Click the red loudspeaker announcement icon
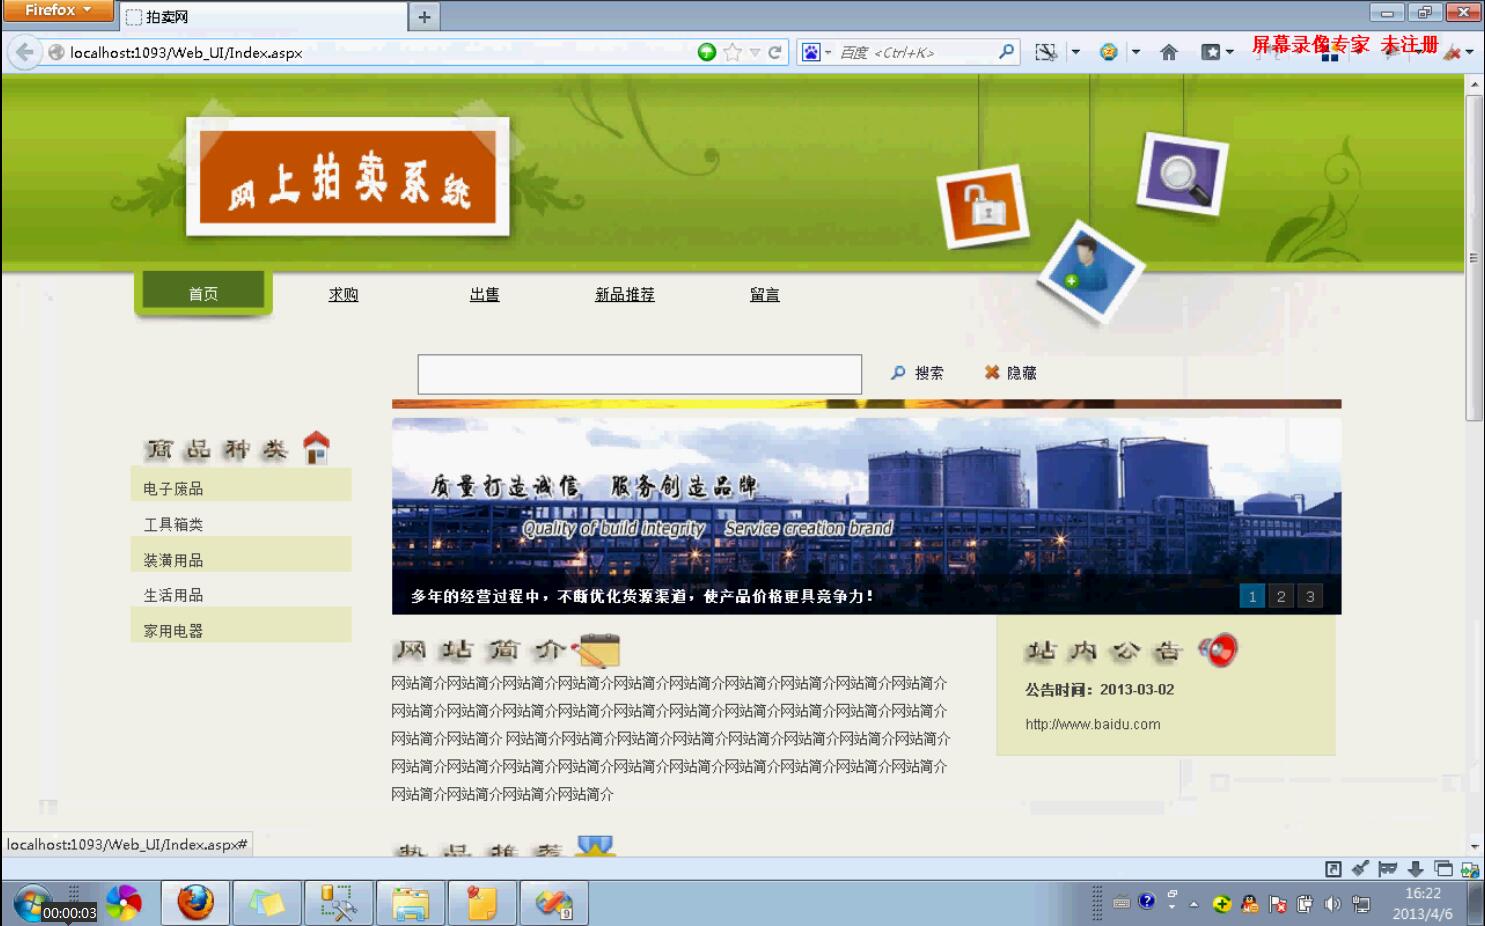1485x926 pixels. pos(1218,650)
